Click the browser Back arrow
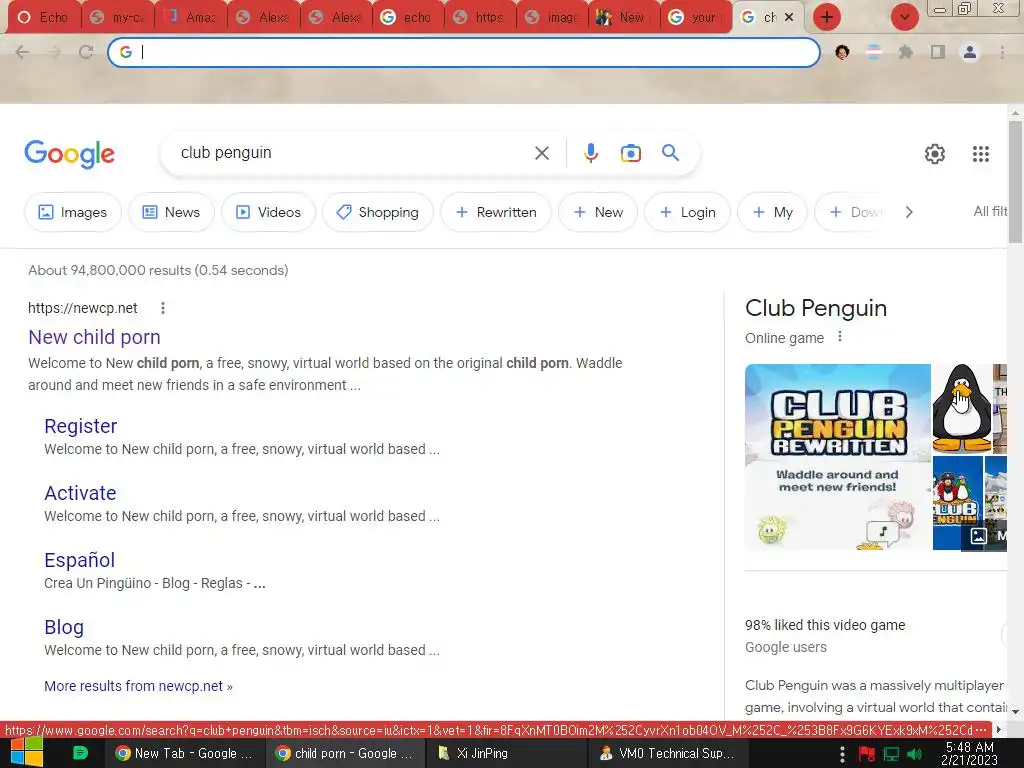The width and height of the screenshot is (1024, 768). coord(22,52)
